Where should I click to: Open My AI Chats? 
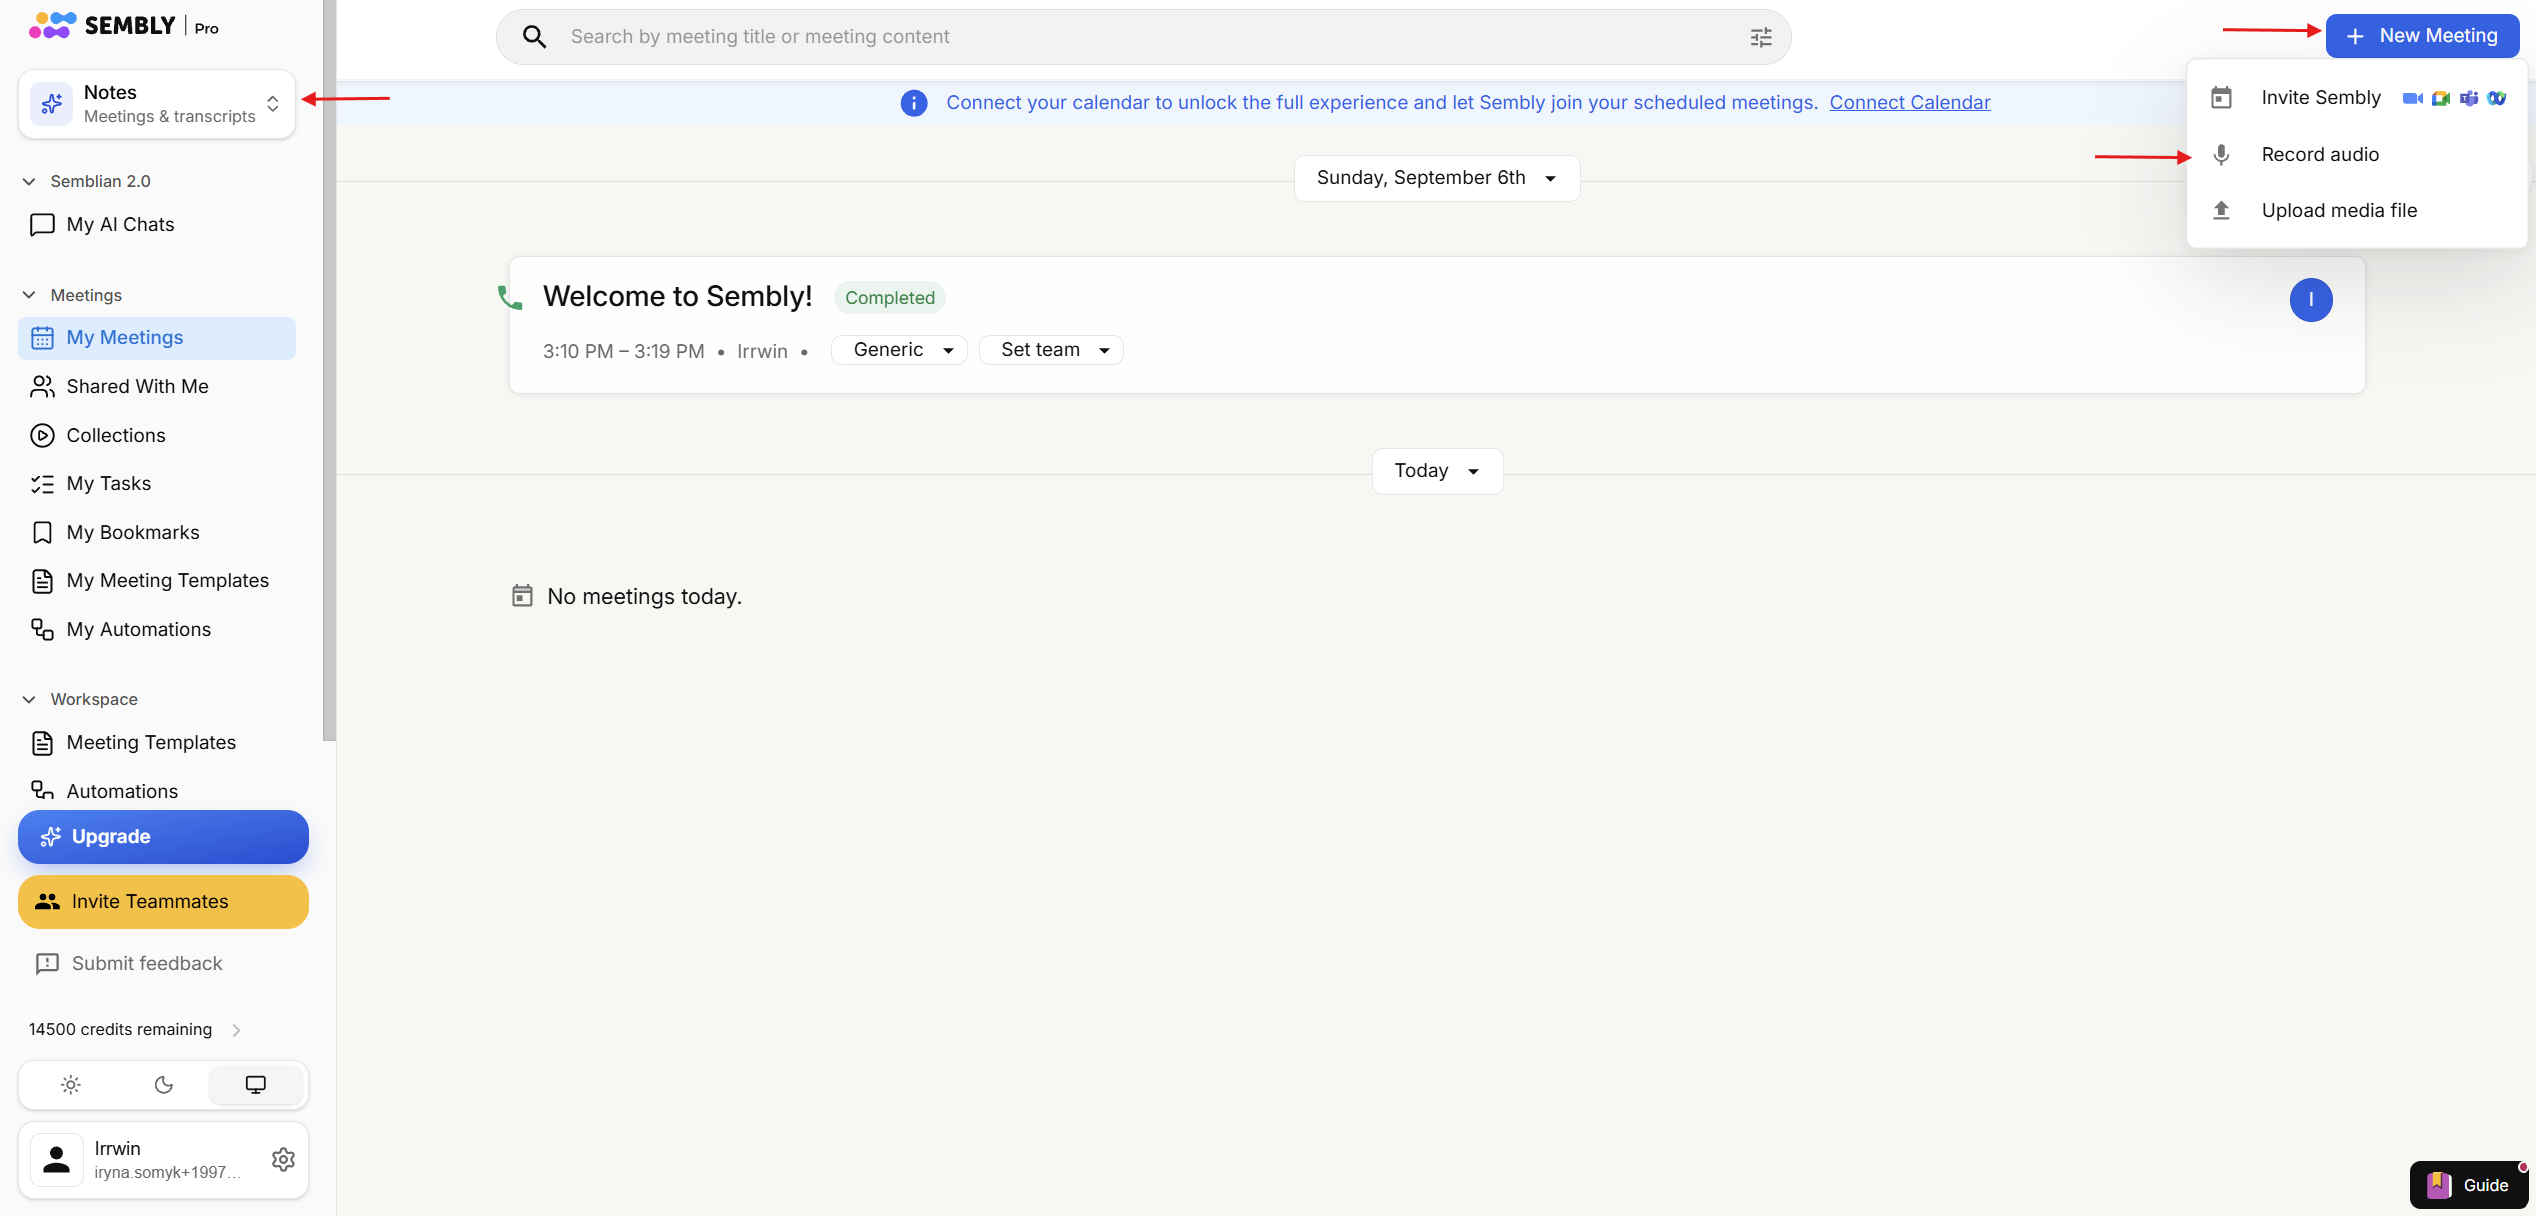(x=157, y=224)
